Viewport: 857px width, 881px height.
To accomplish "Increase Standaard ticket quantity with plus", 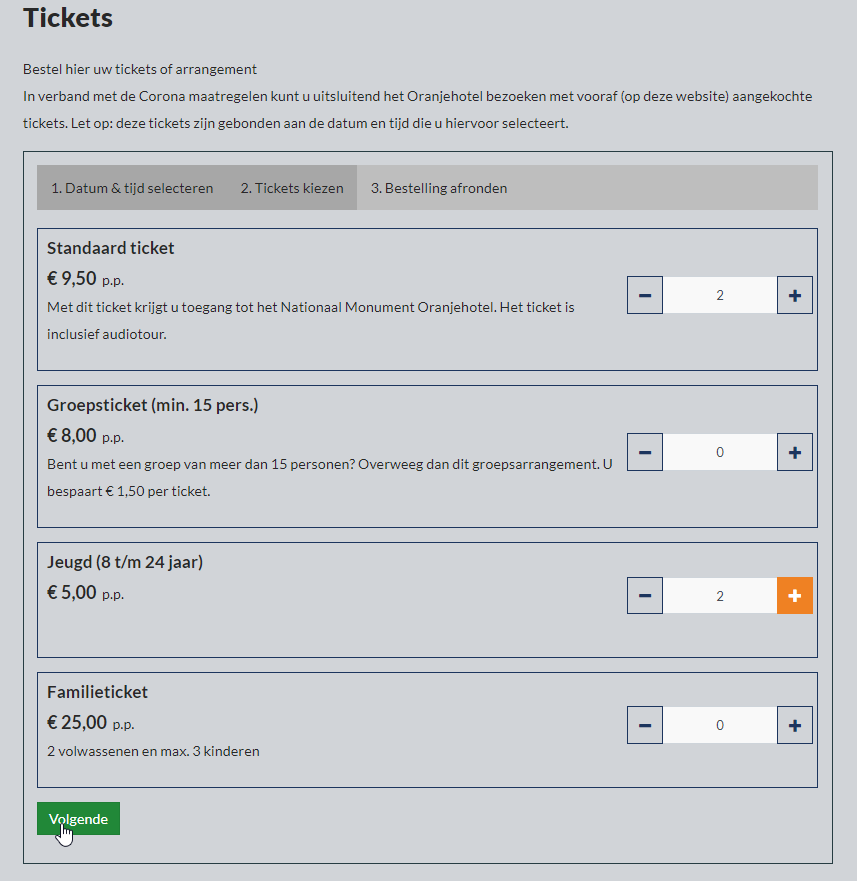I will pos(795,295).
